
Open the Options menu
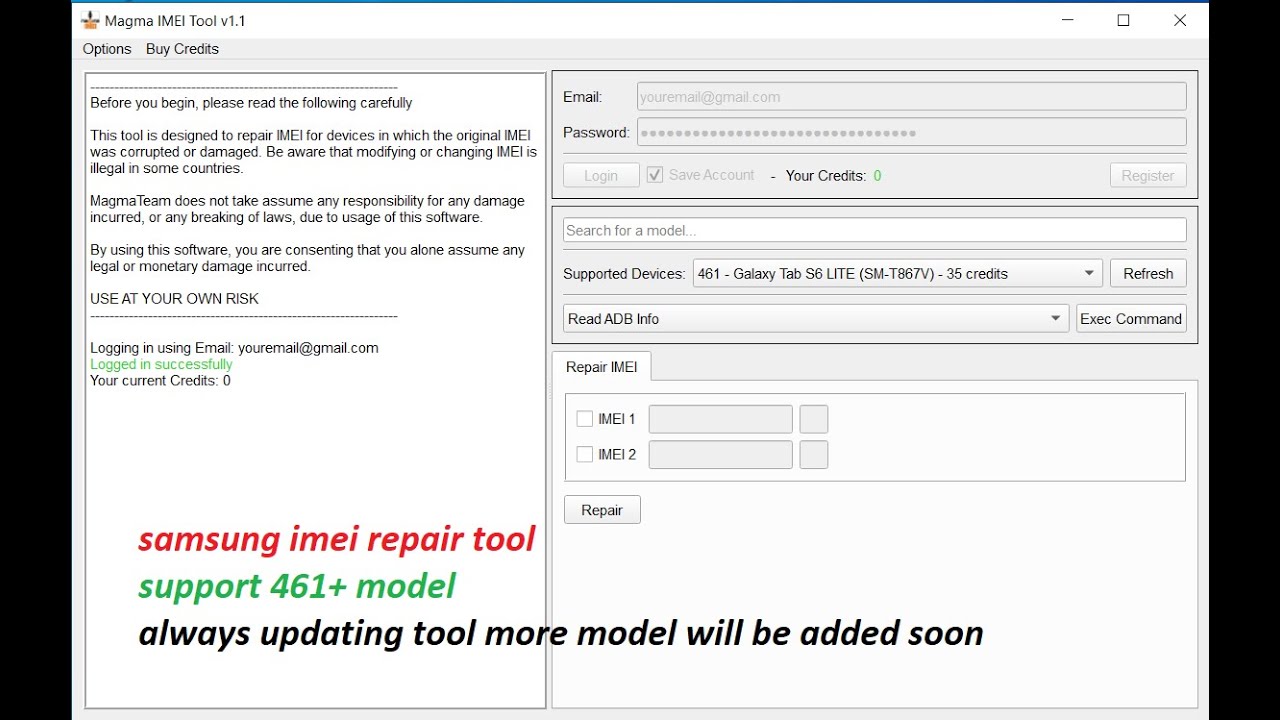tap(107, 49)
